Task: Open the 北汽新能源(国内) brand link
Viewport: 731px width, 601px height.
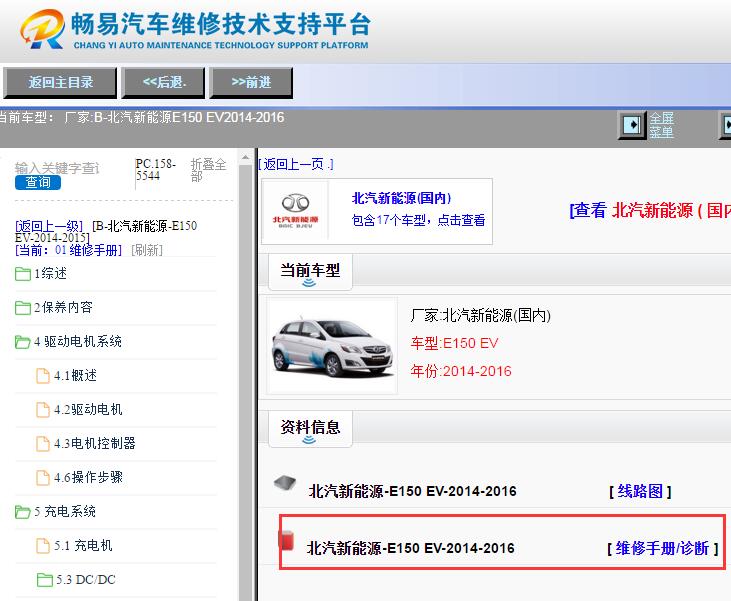Action: 401,198
